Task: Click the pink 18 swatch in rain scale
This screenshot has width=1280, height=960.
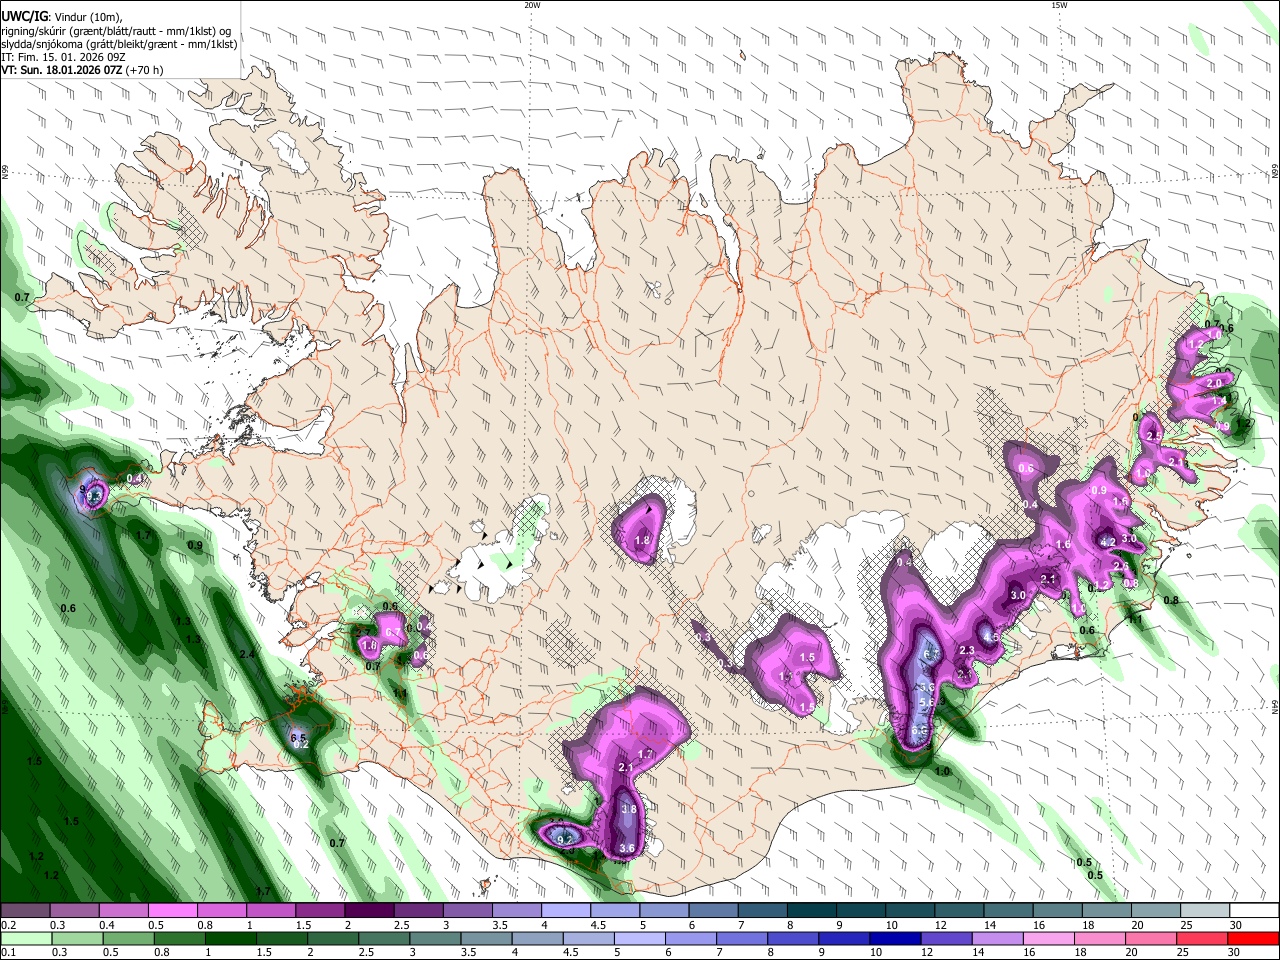Action: pos(1101,938)
